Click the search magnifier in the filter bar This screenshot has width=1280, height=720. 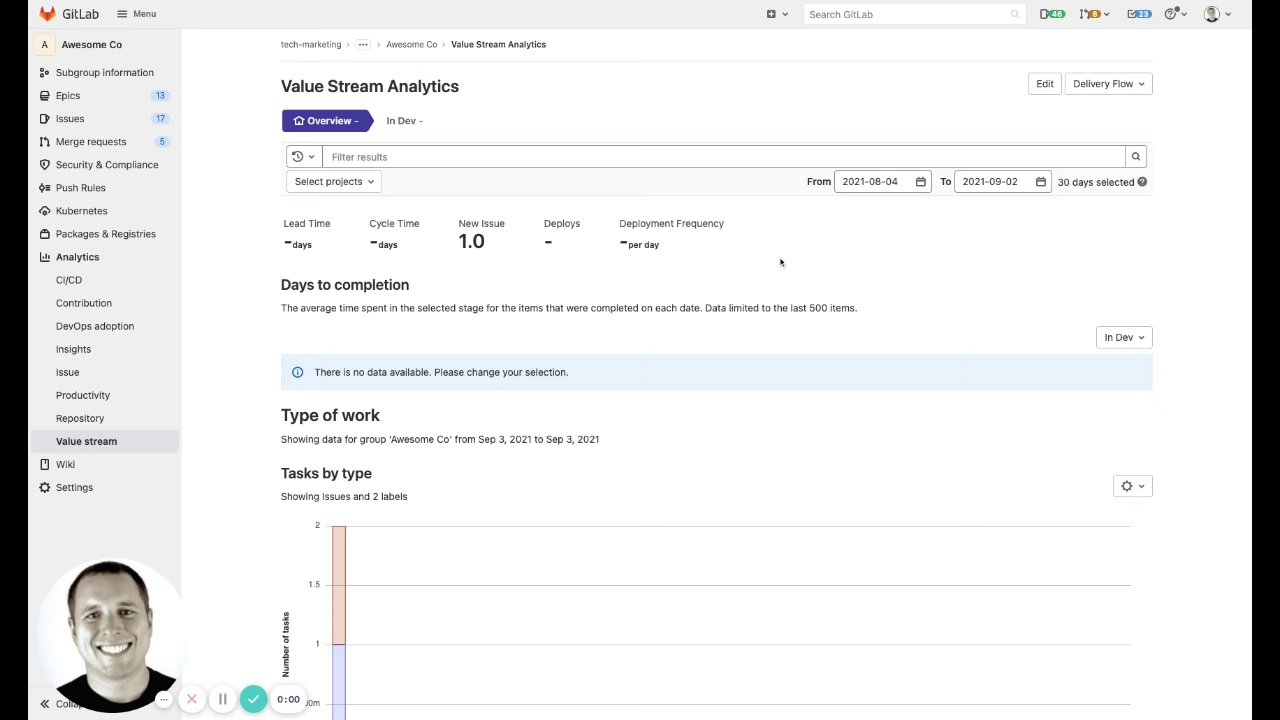[1135, 157]
